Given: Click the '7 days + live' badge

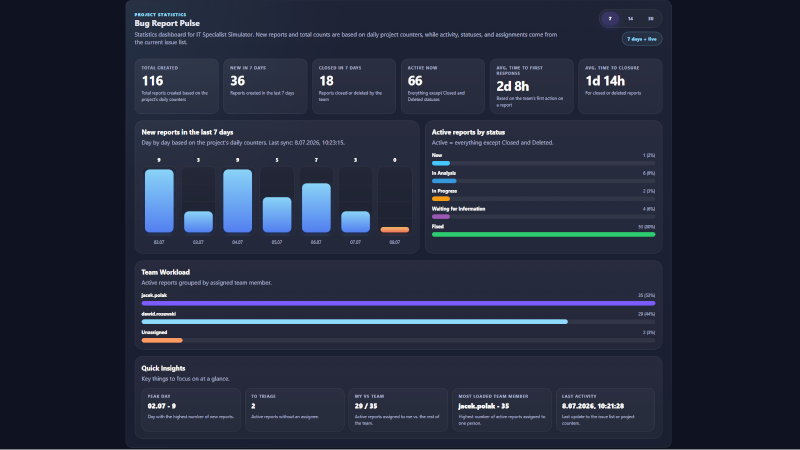Looking at the screenshot, I should (x=642, y=39).
